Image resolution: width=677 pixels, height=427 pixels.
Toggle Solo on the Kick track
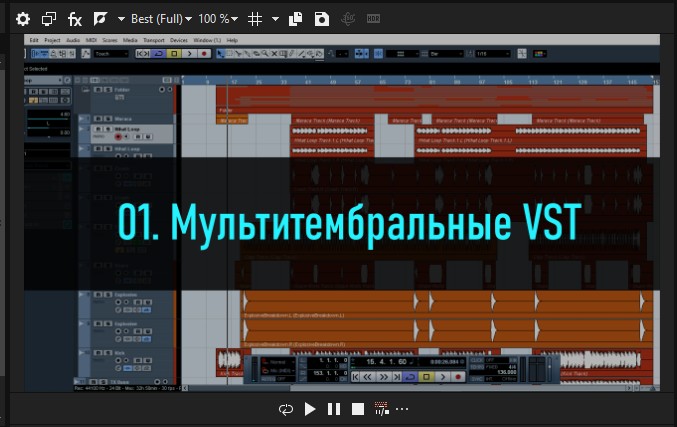[x=108, y=353]
